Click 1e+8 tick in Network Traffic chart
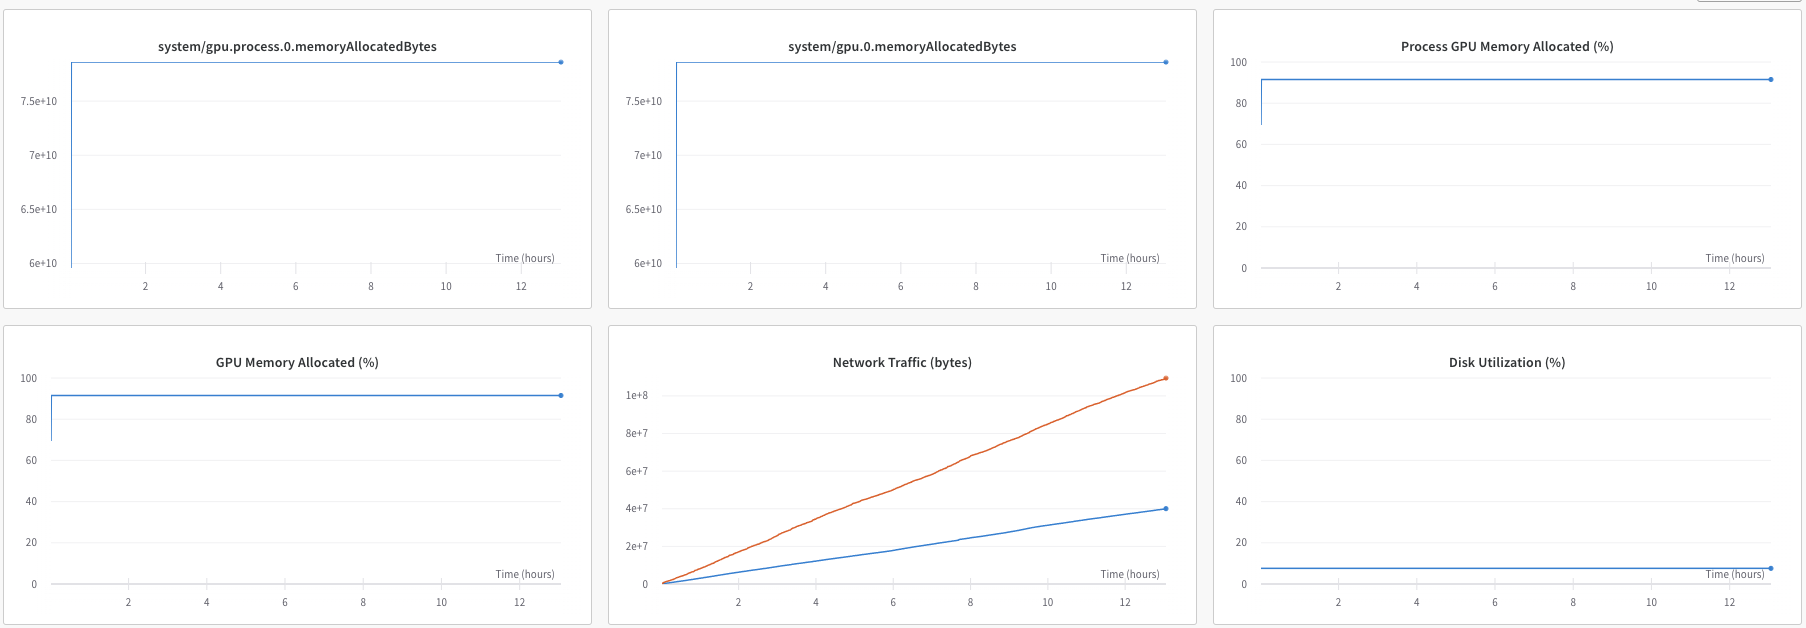Image resolution: width=1806 pixels, height=628 pixels. point(637,396)
